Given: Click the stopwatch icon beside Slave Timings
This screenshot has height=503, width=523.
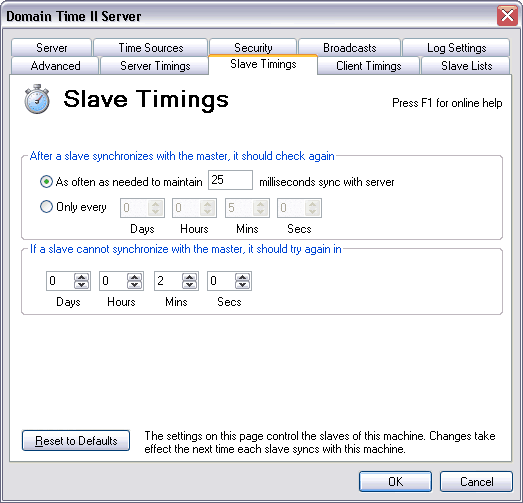Looking at the screenshot, I should tap(37, 99).
